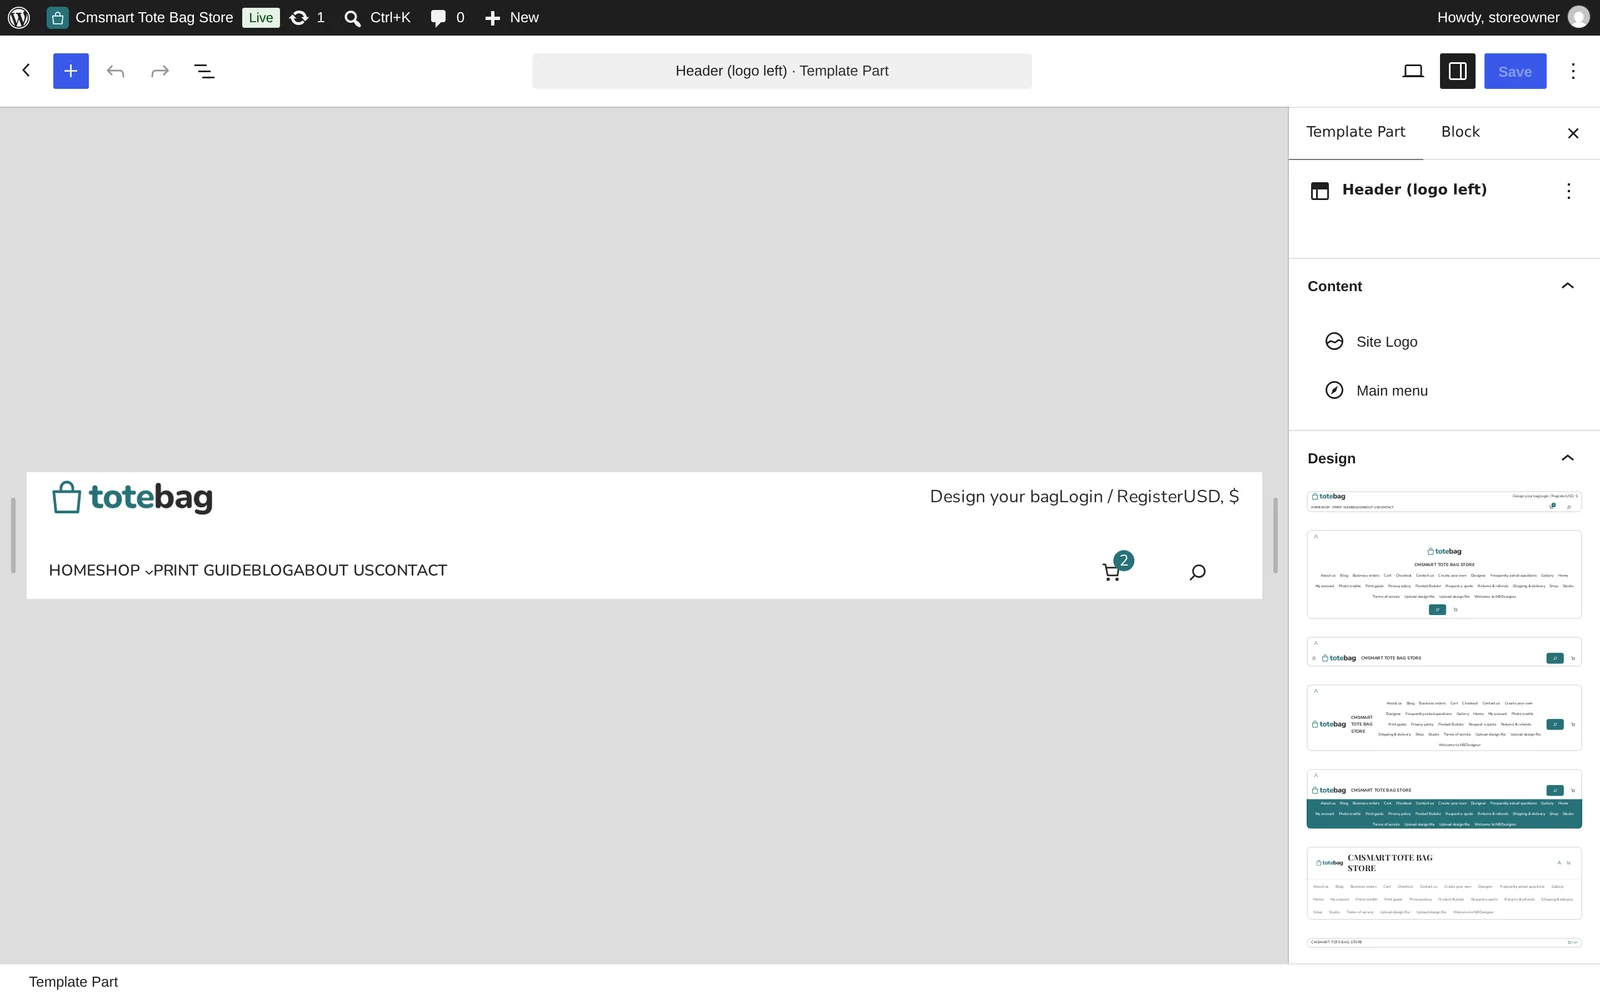Click the search magnifier in header preview

(x=1197, y=572)
